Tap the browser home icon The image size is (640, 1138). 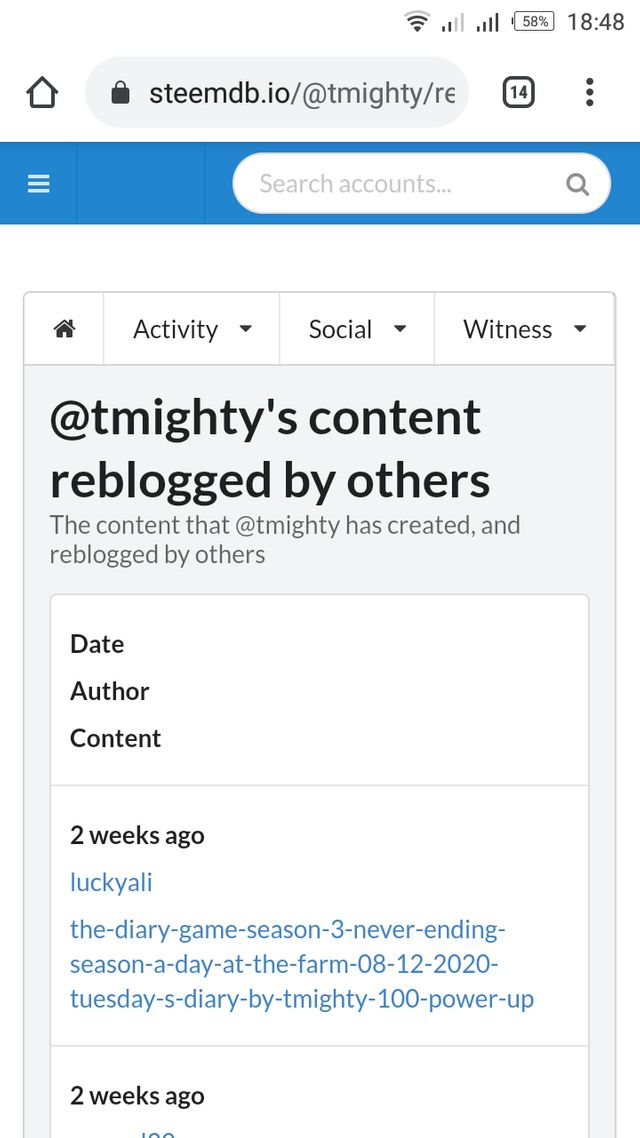[x=42, y=93]
